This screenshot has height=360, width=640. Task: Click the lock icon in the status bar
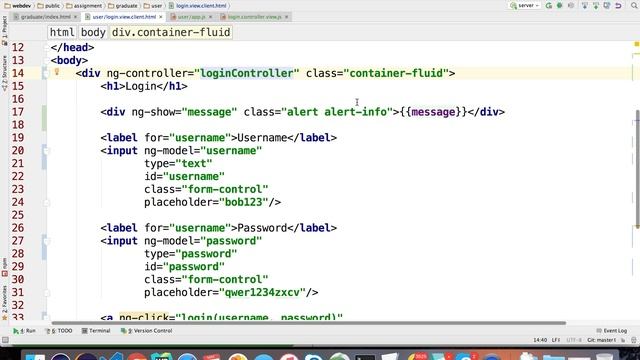click(623, 340)
